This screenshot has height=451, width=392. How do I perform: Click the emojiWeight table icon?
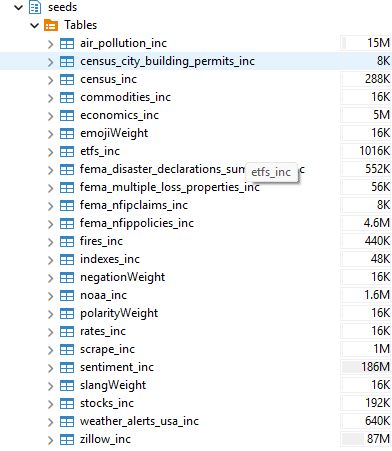click(x=67, y=133)
